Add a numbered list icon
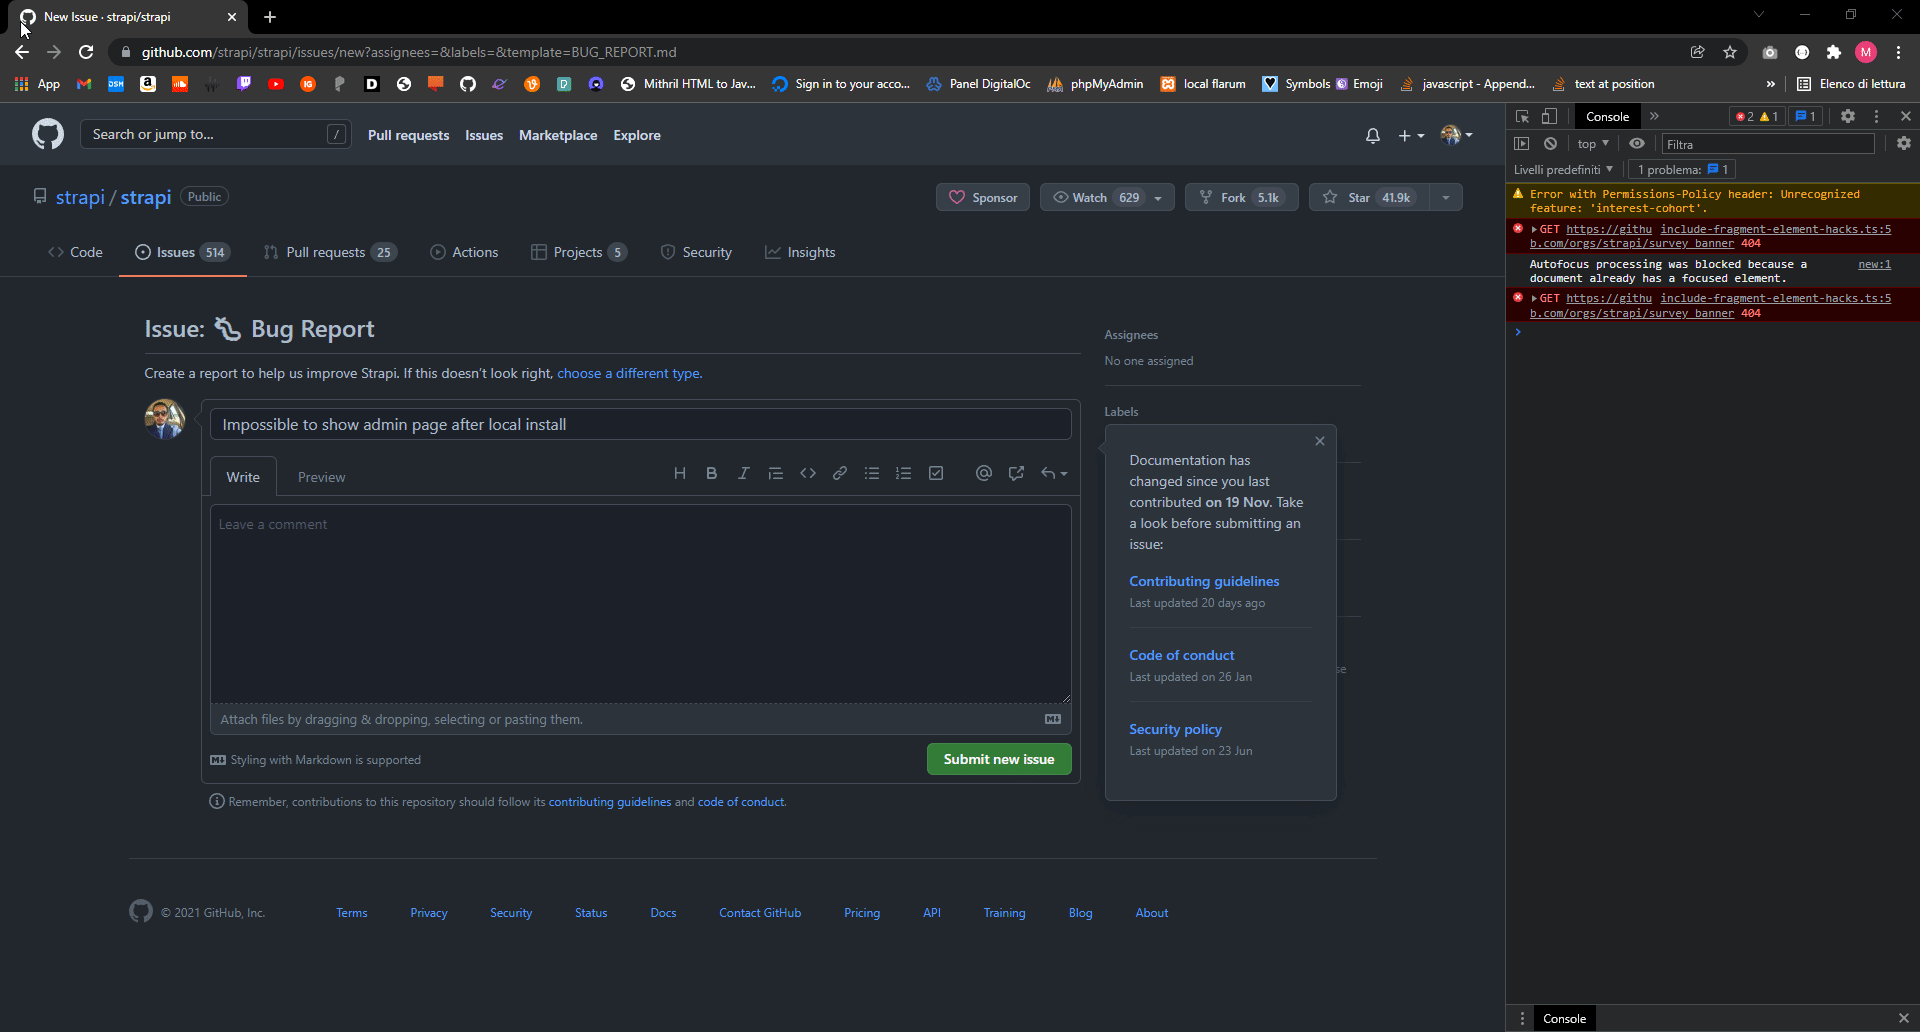This screenshot has width=1920, height=1032. pyautogui.click(x=904, y=473)
